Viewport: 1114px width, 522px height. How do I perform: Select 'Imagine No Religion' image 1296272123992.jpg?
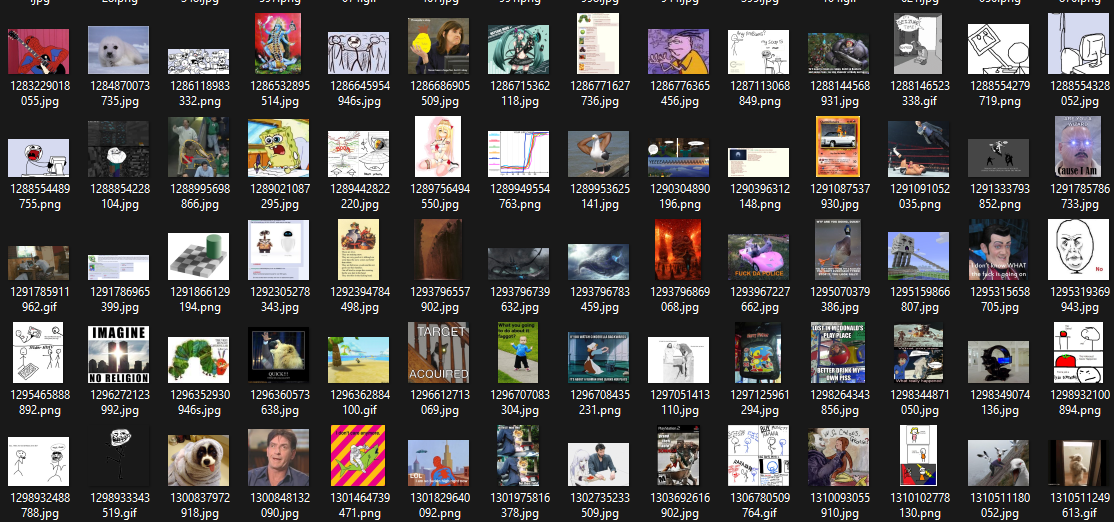(119, 354)
